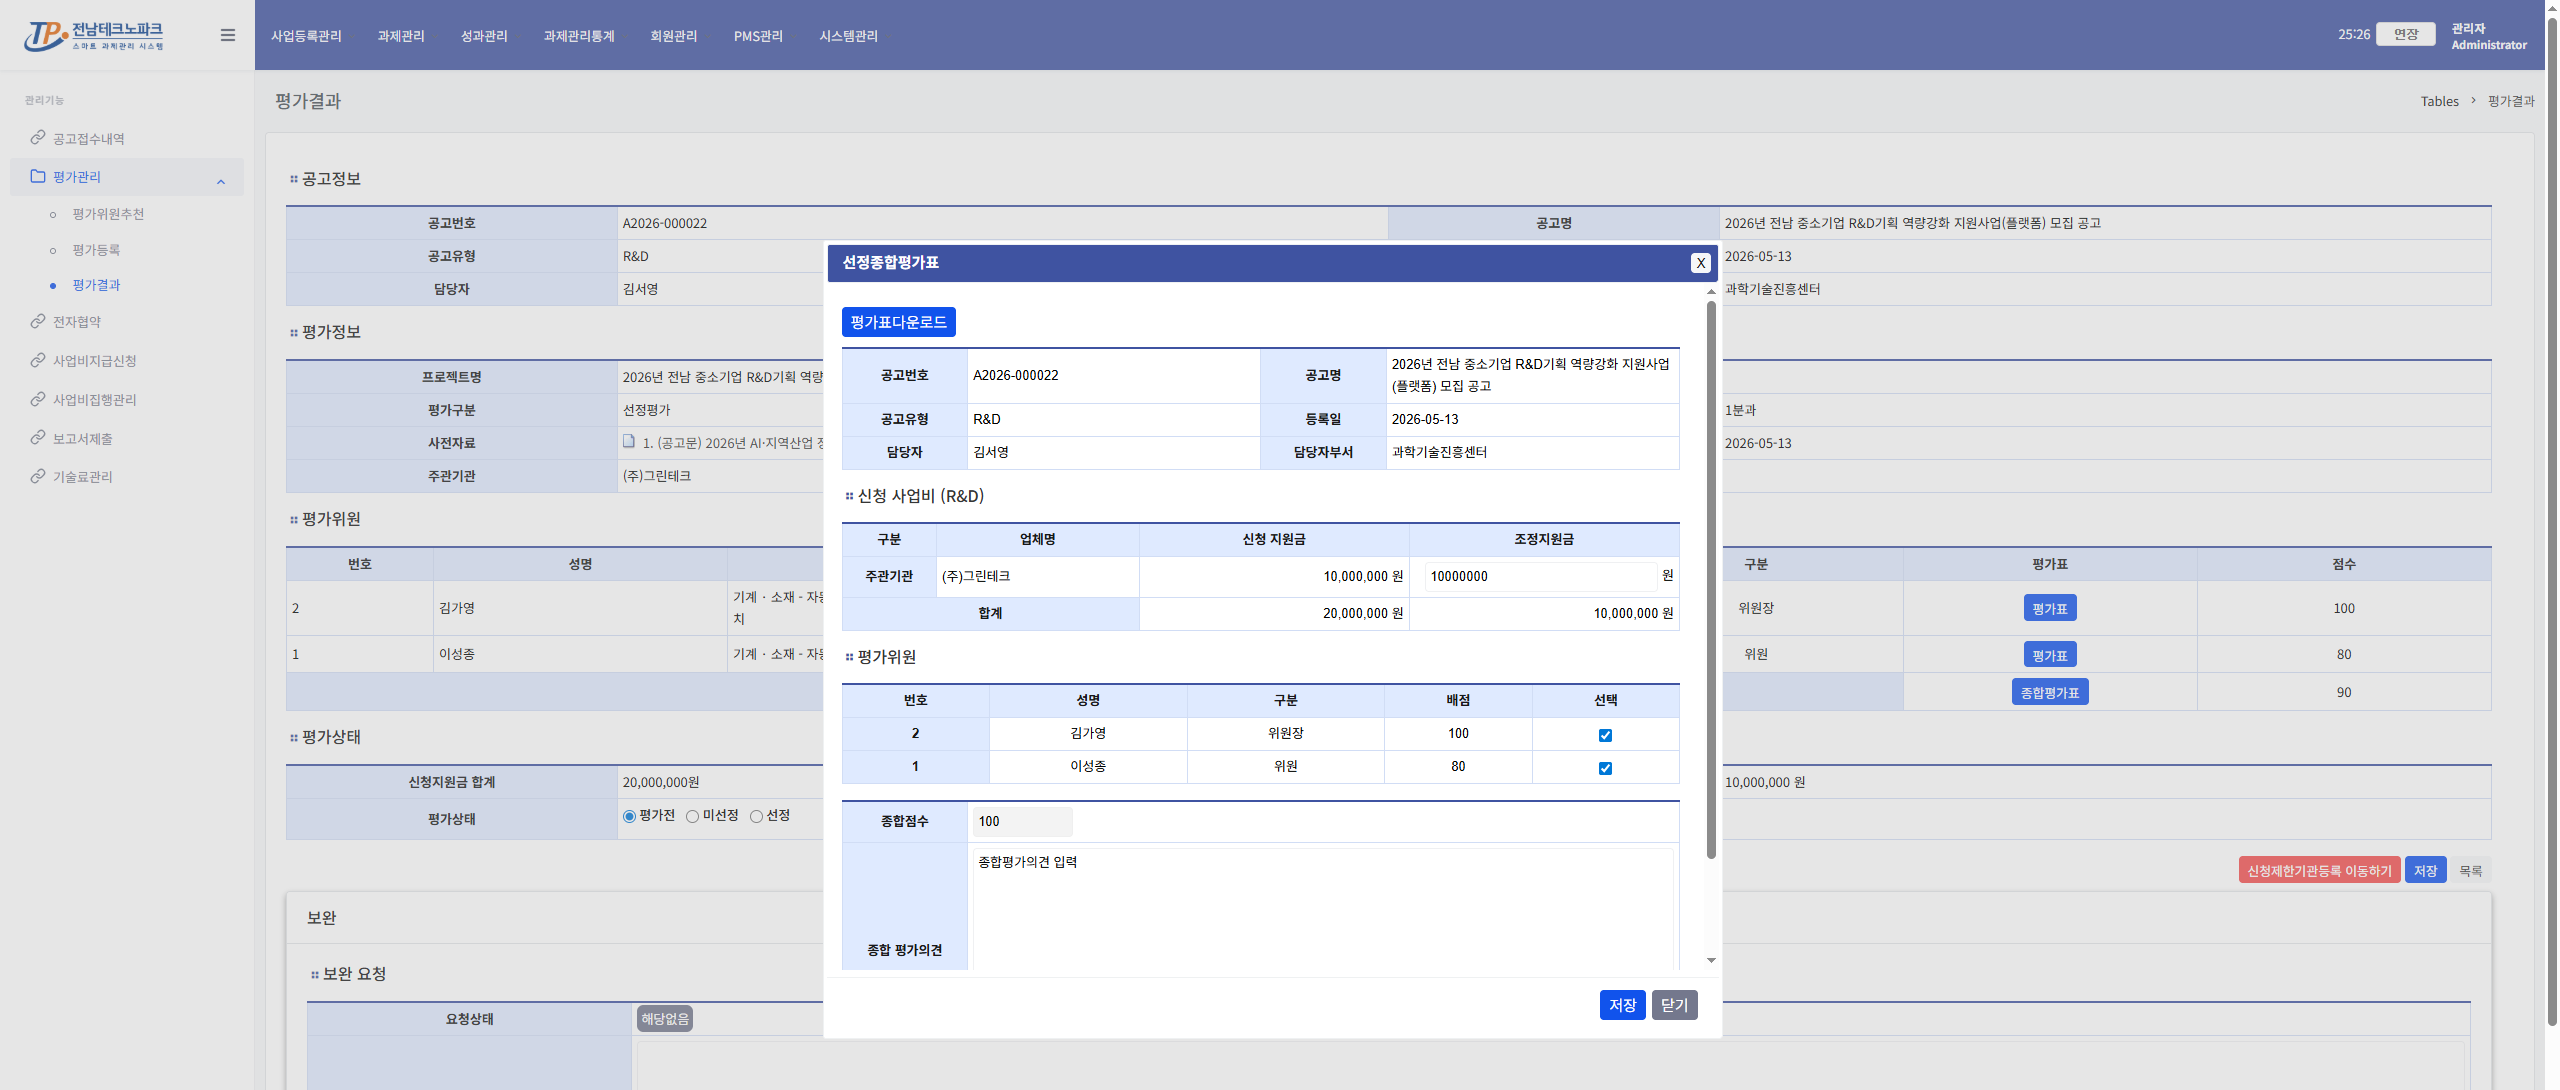Viewport: 2560px width, 1090px height.
Task: Open the 회원관리 top menu
Action: [674, 36]
